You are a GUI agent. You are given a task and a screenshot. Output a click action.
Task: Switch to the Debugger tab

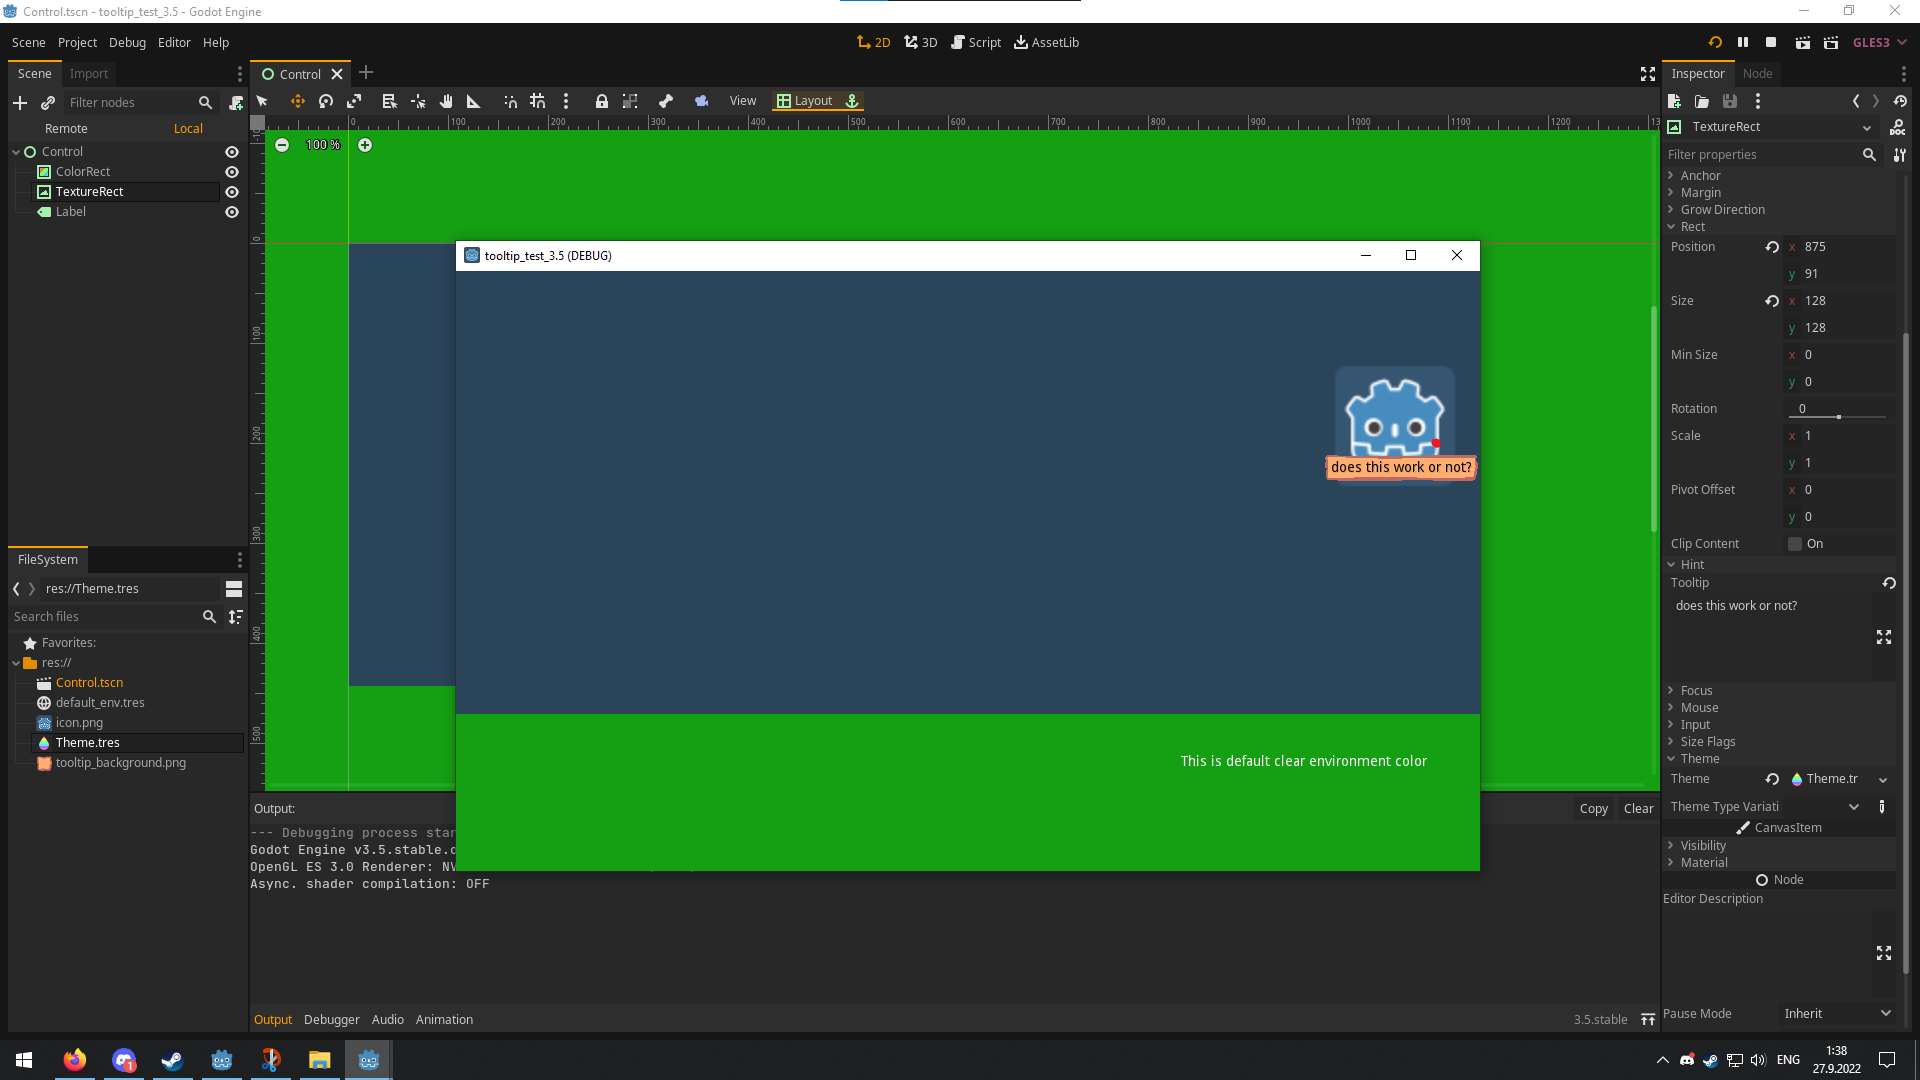point(331,1019)
